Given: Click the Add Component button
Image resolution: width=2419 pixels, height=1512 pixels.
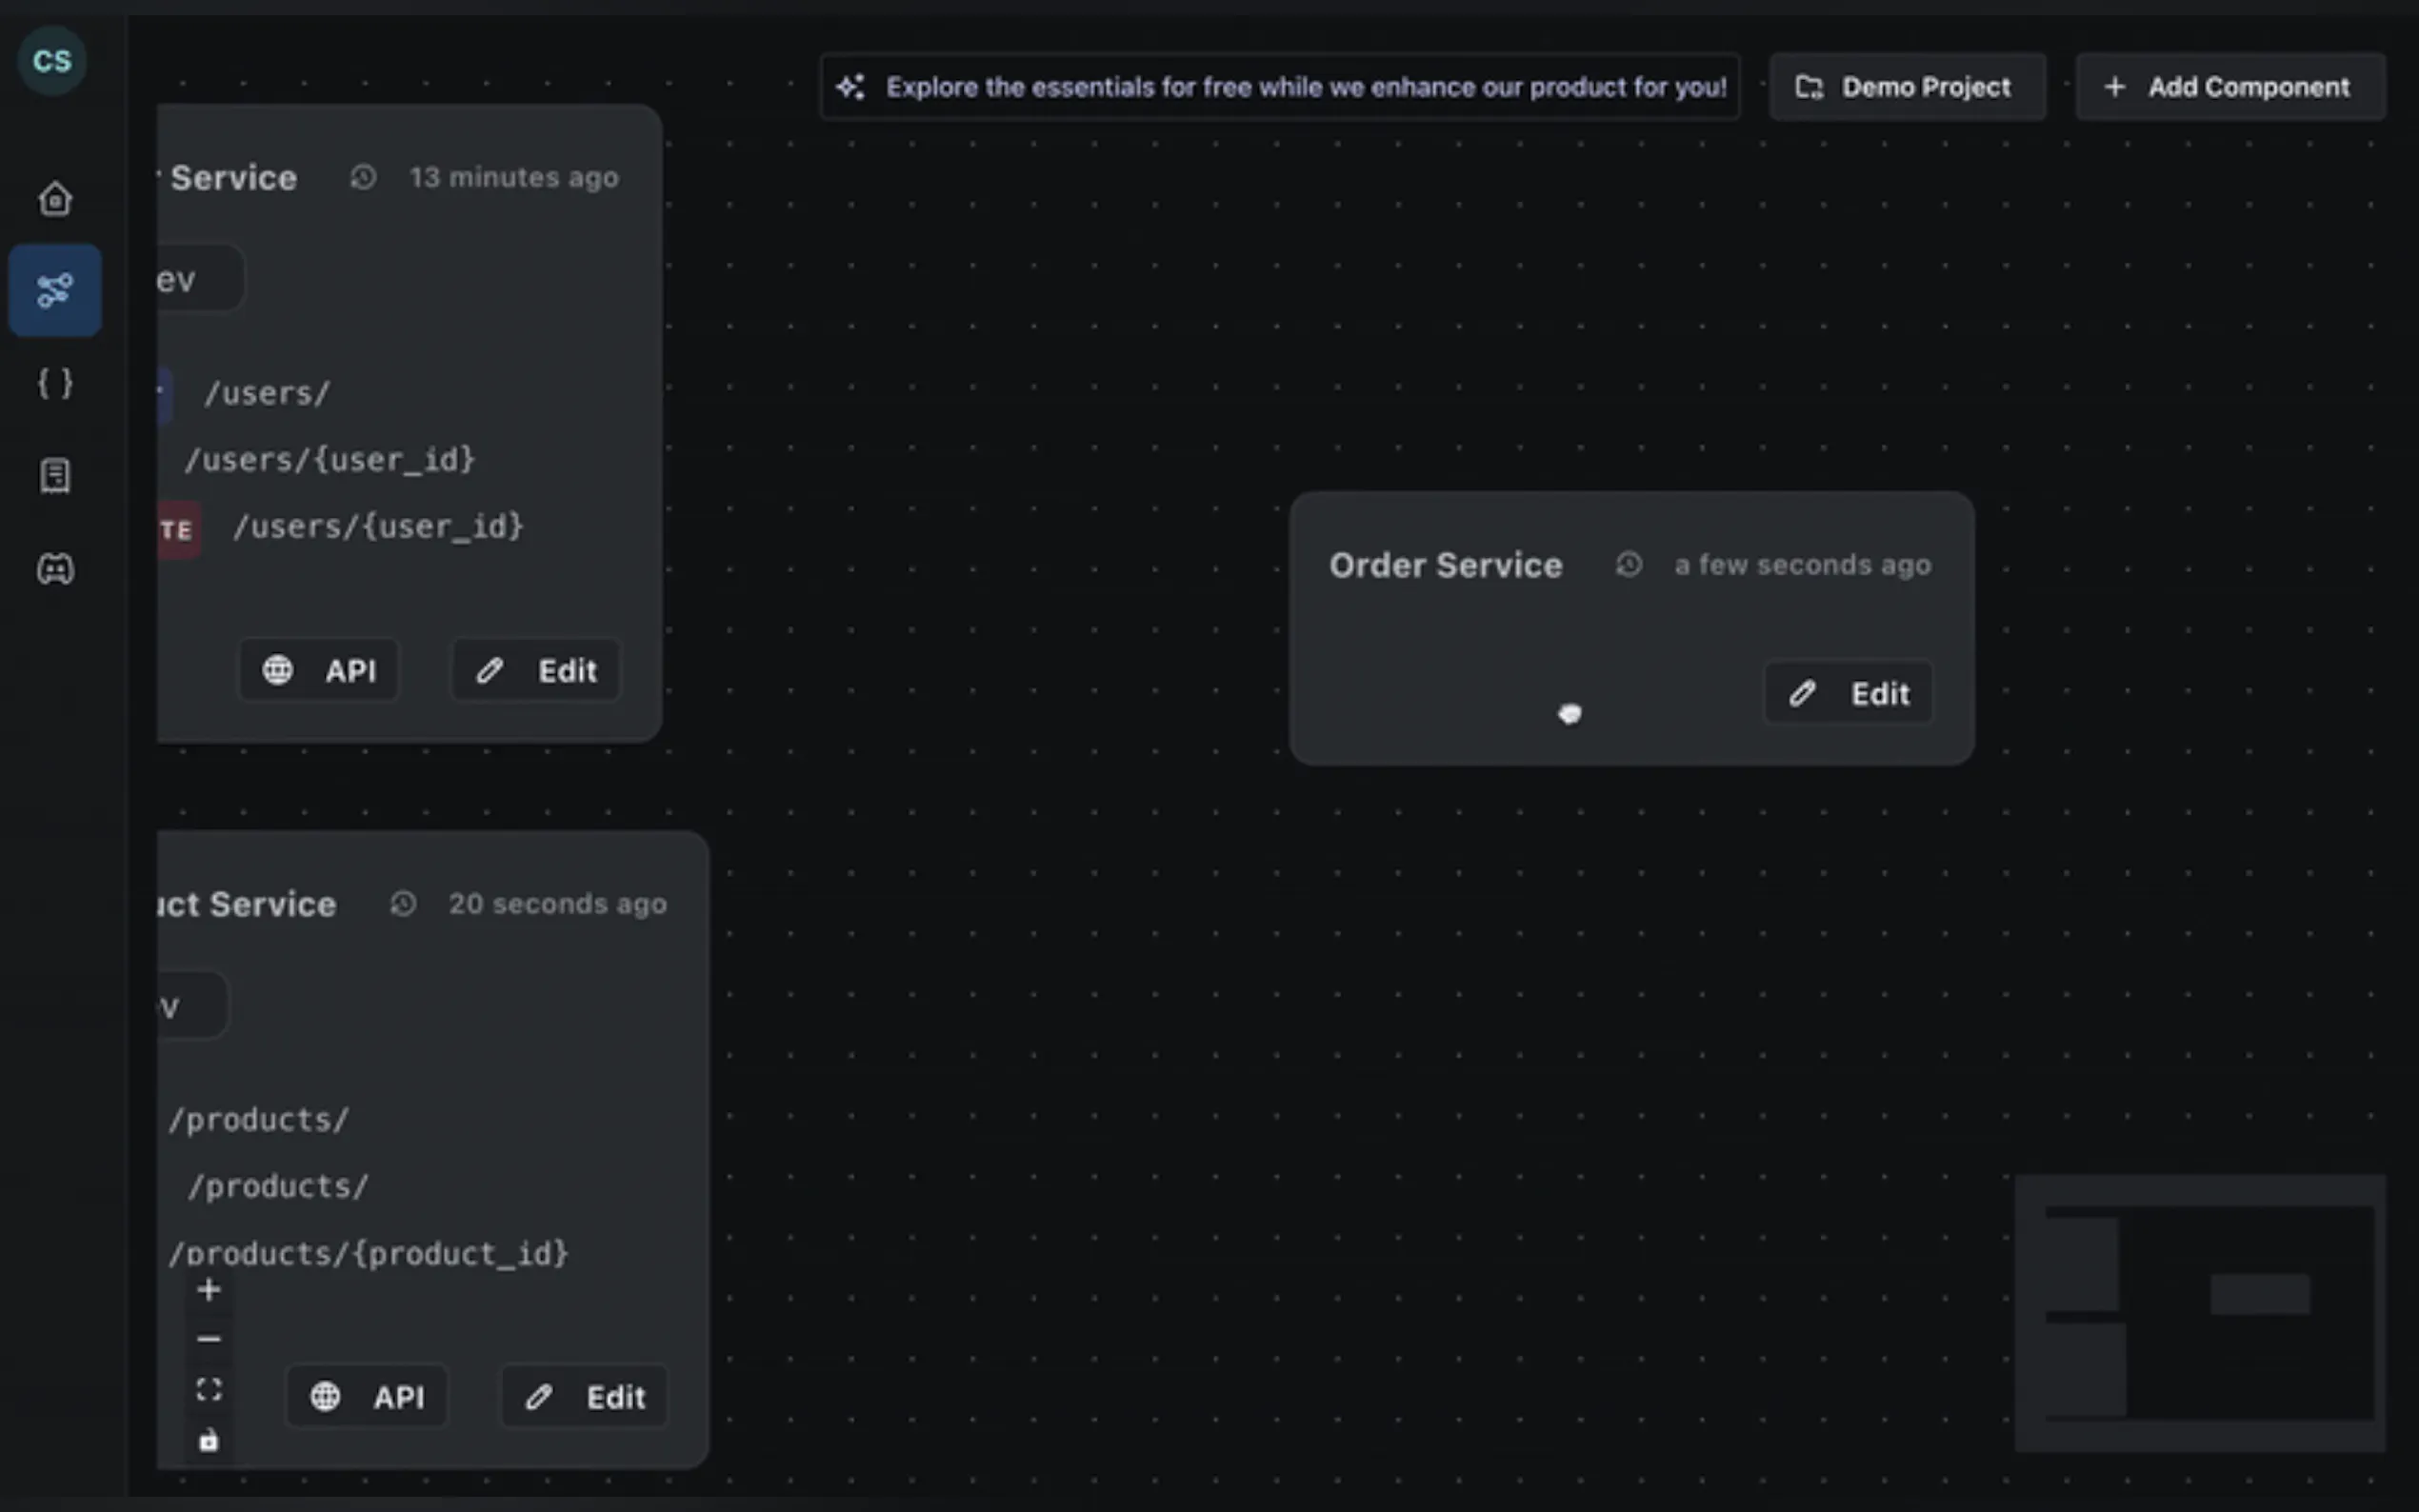Looking at the screenshot, I should click(2229, 87).
